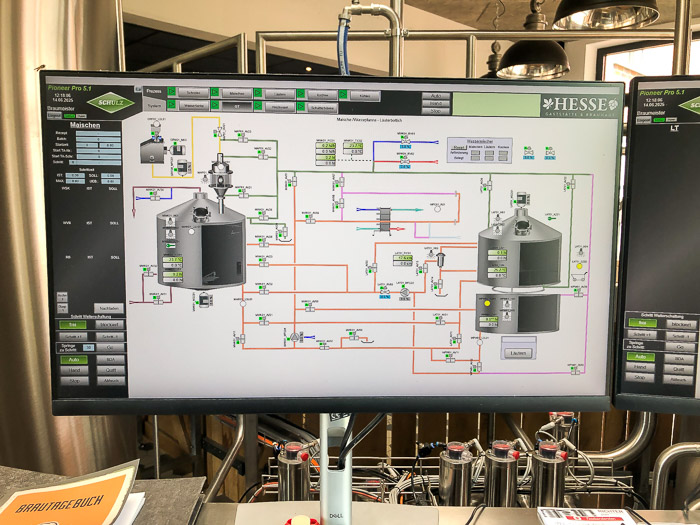Viewport: 700px width, 525px height.
Task: Click green play arrow beside ST button
Action: coord(215,105)
